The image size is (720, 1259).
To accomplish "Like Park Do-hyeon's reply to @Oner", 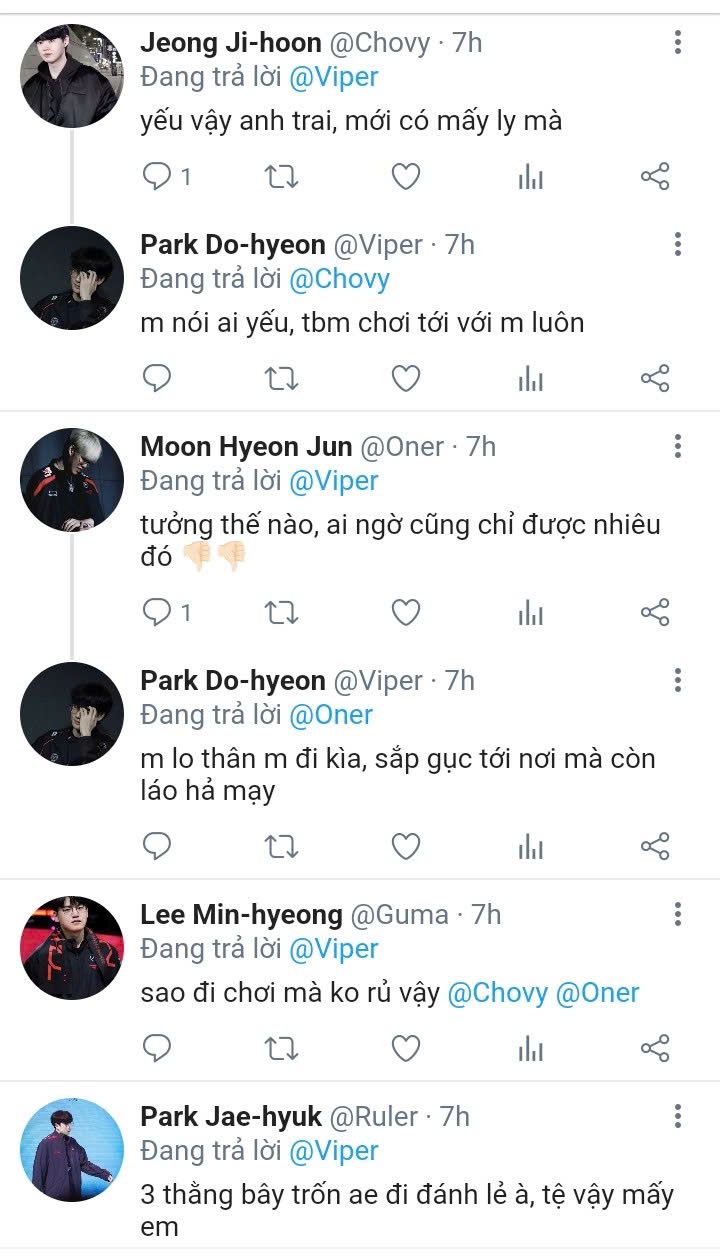I will pos(405,847).
